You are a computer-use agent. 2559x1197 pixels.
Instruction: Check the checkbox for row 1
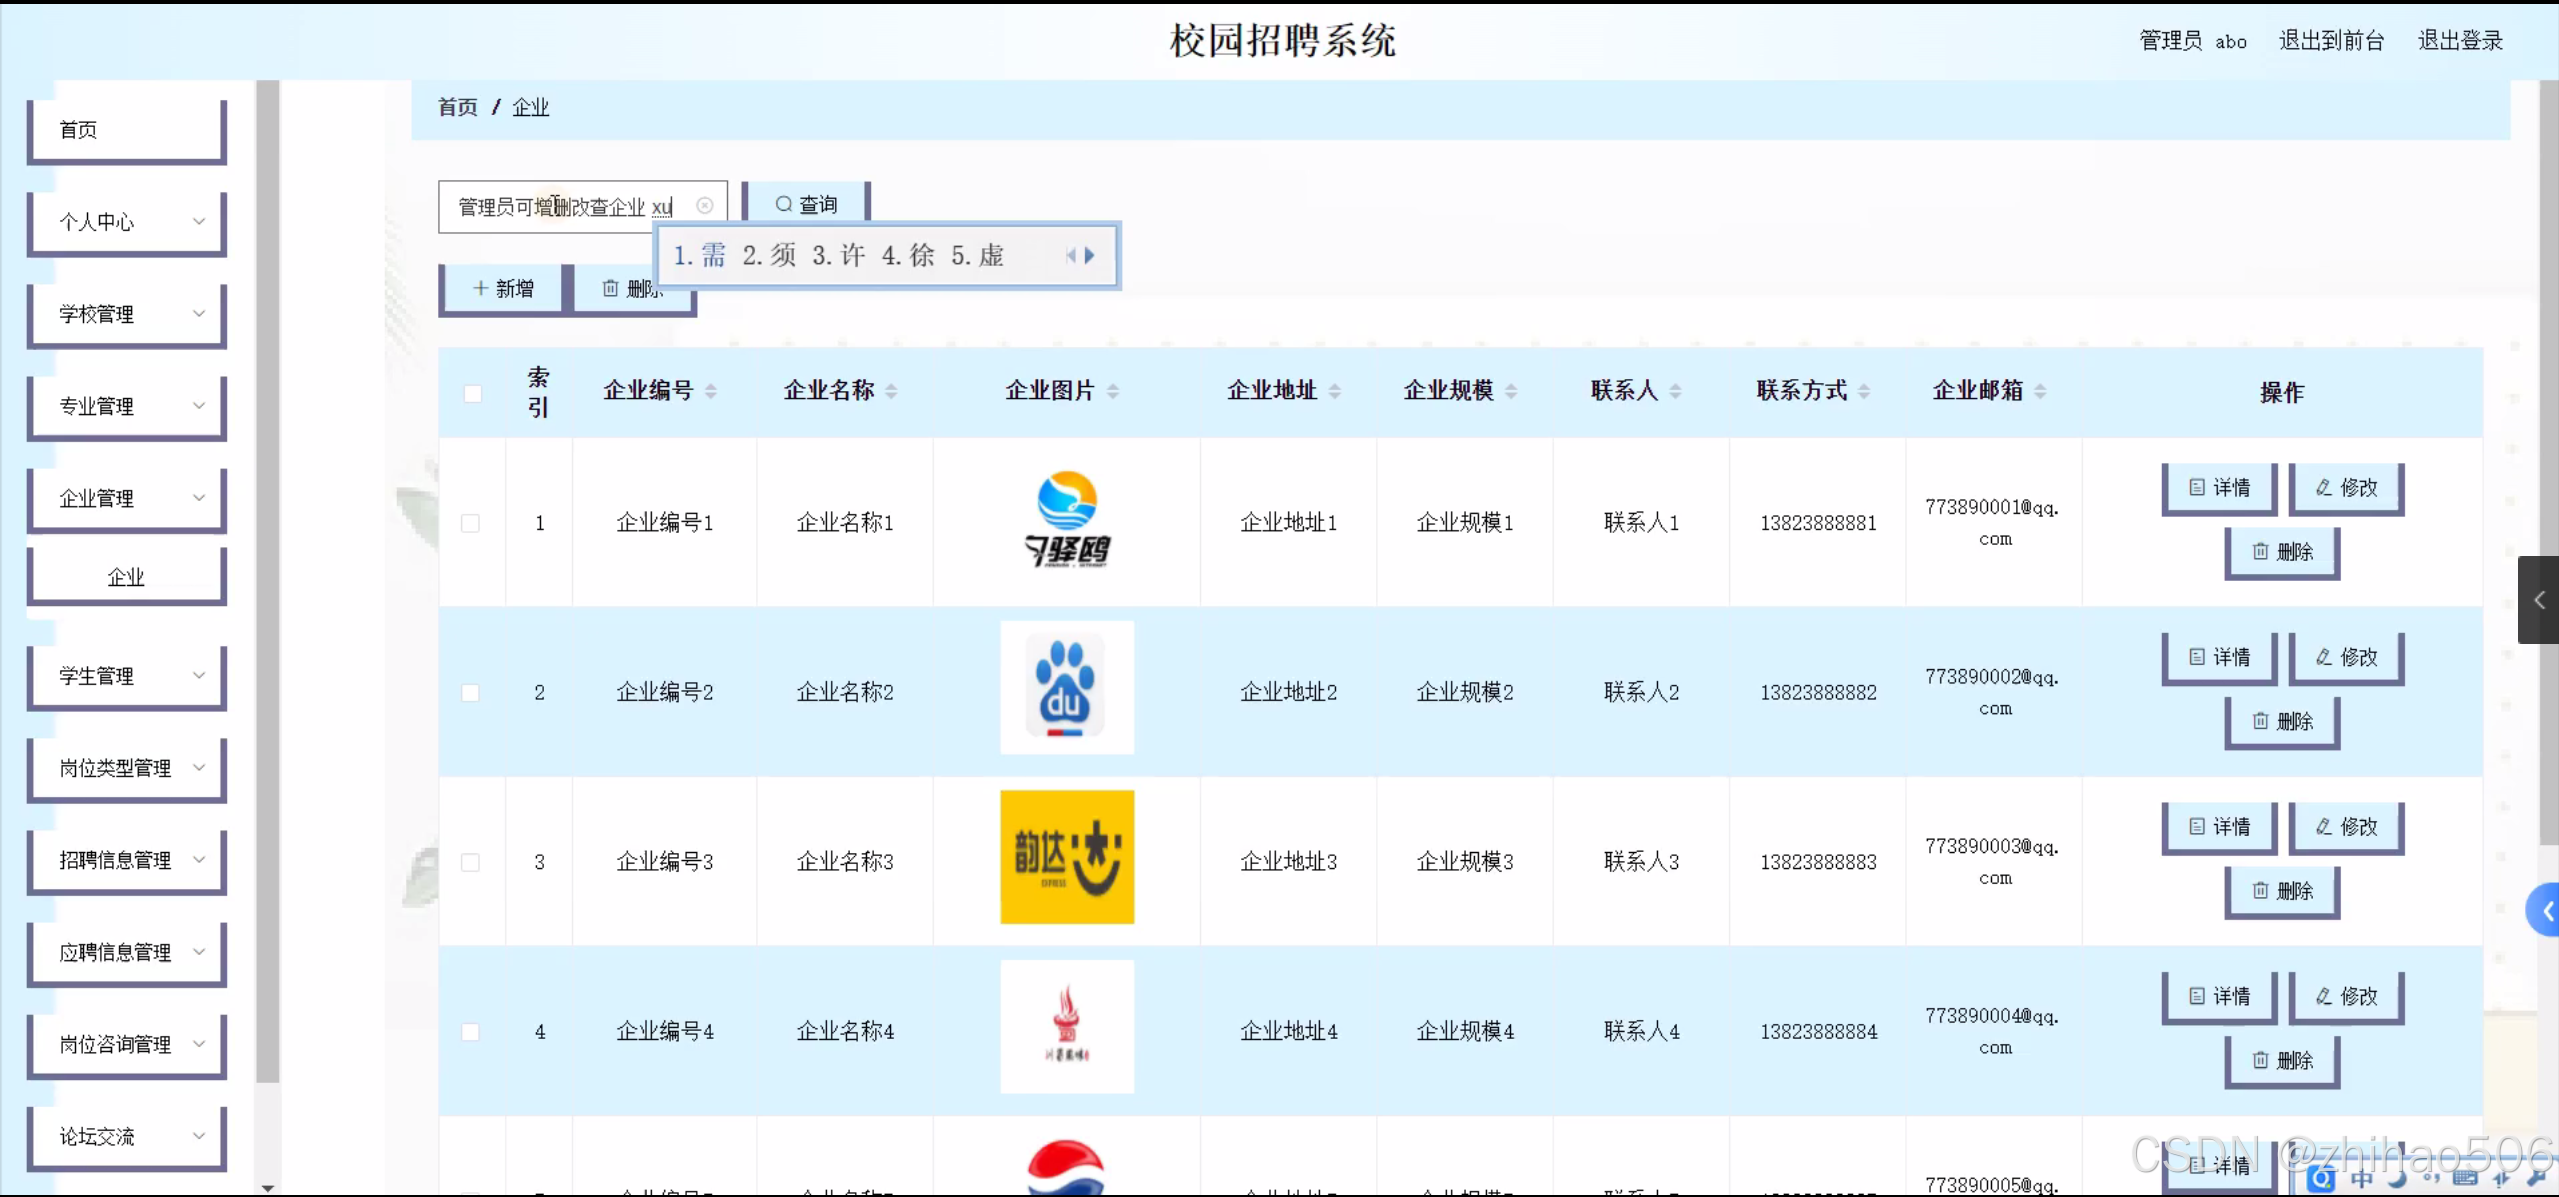click(x=471, y=523)
